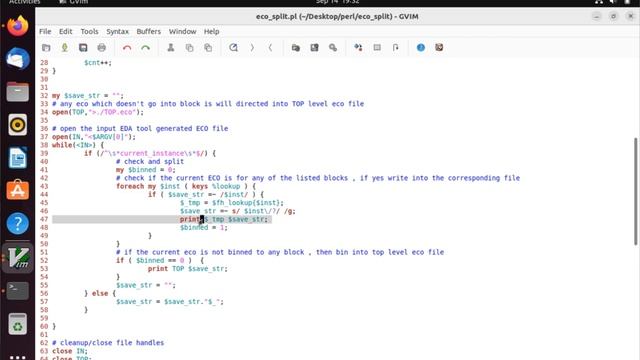The height and width of the screenshot is (360, 640).
Task: Open the Buffers menu
Action: coord(149,31)
